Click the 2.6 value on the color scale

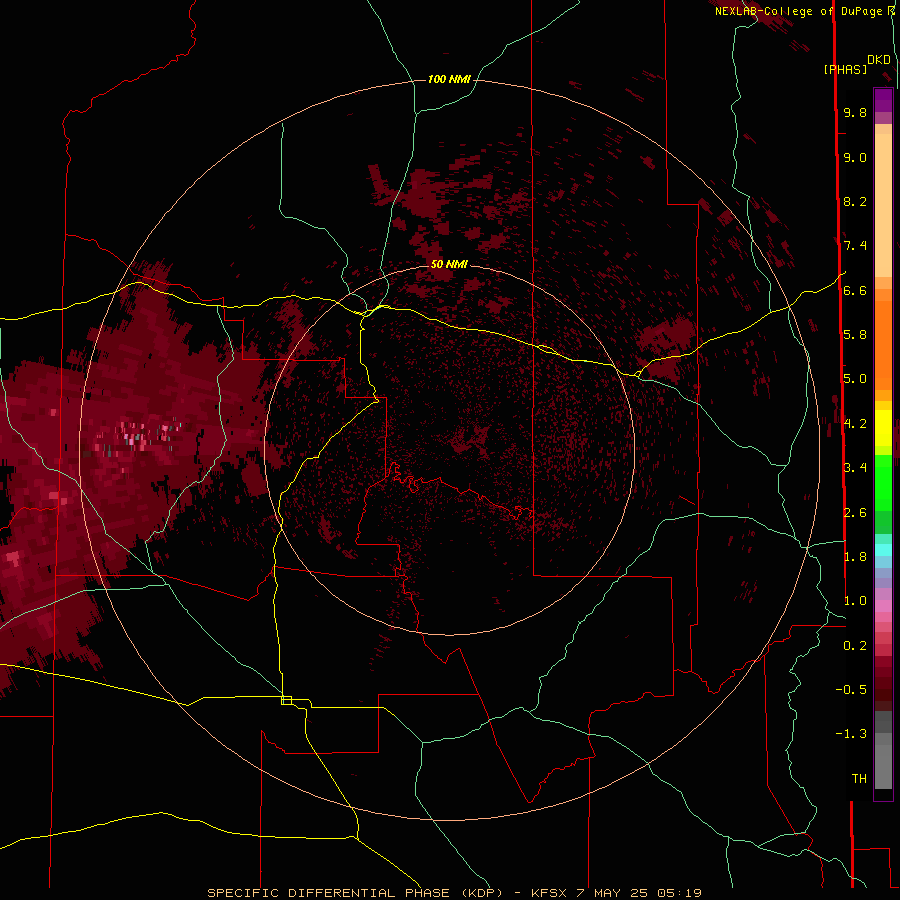coord(855,512)
